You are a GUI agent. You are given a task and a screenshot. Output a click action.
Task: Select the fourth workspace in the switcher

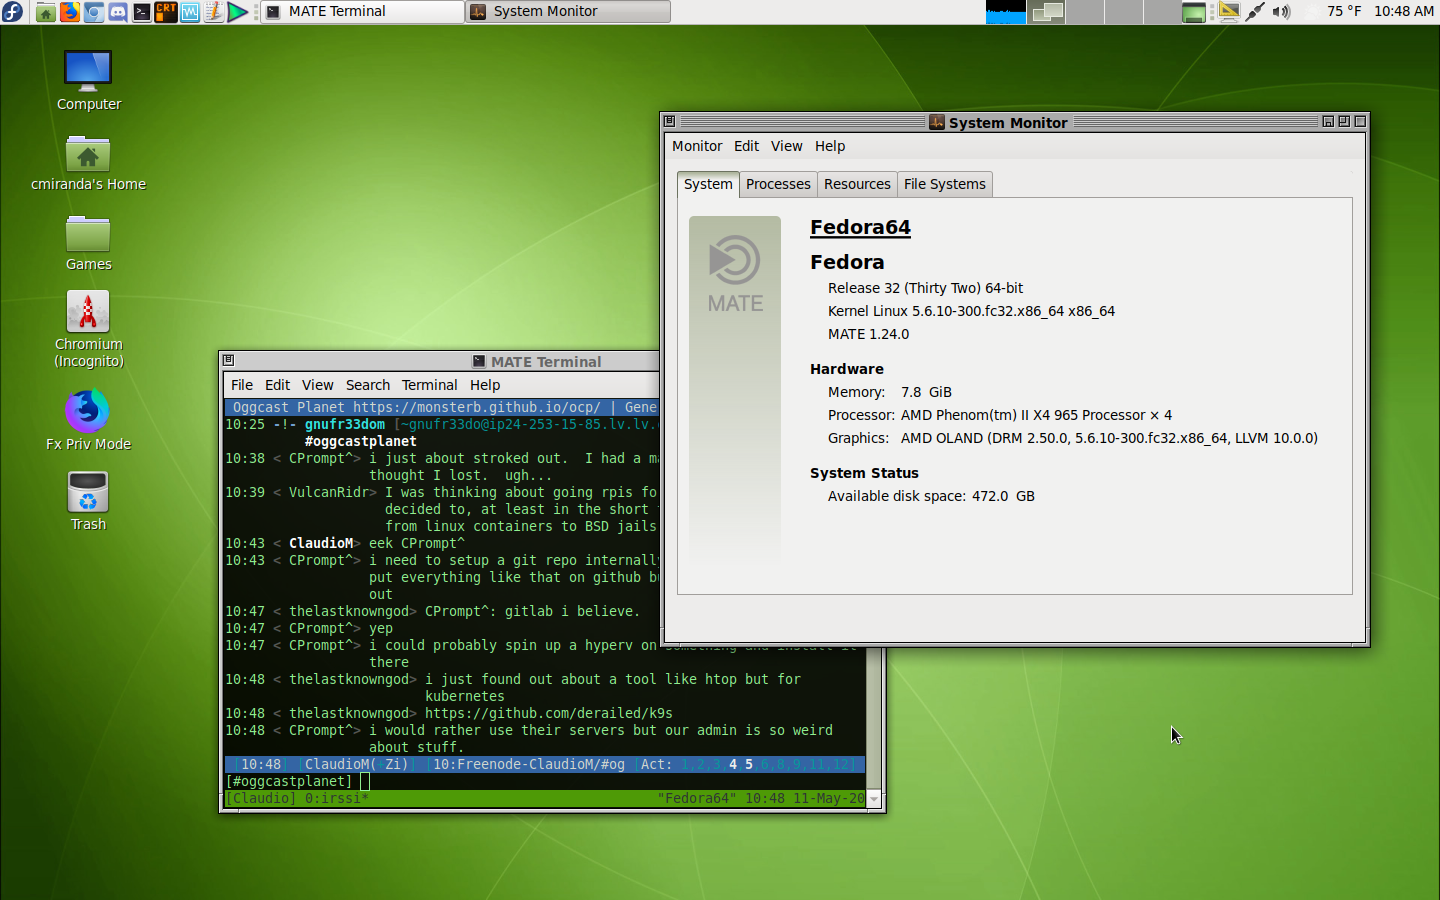(1161, 12)
